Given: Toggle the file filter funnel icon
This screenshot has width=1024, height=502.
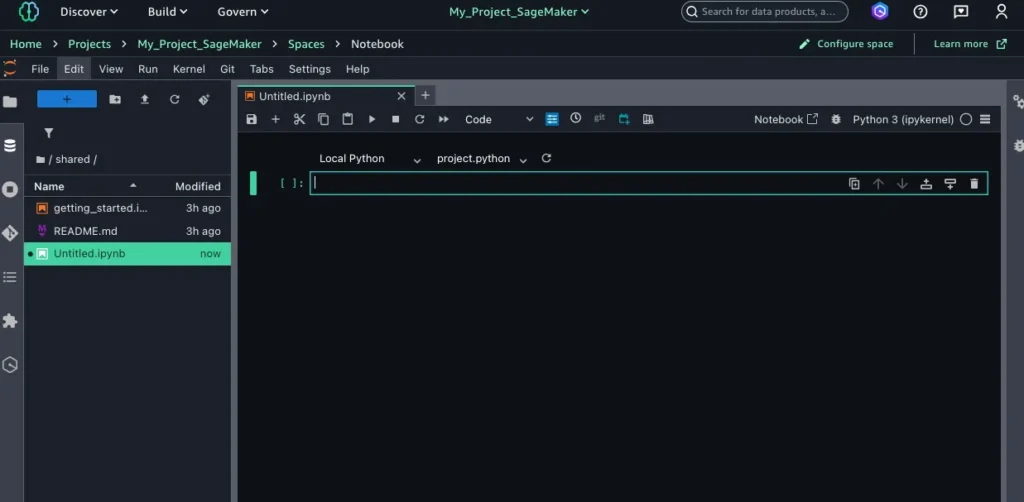Looking at the screenshot, I should pos(48,133).
